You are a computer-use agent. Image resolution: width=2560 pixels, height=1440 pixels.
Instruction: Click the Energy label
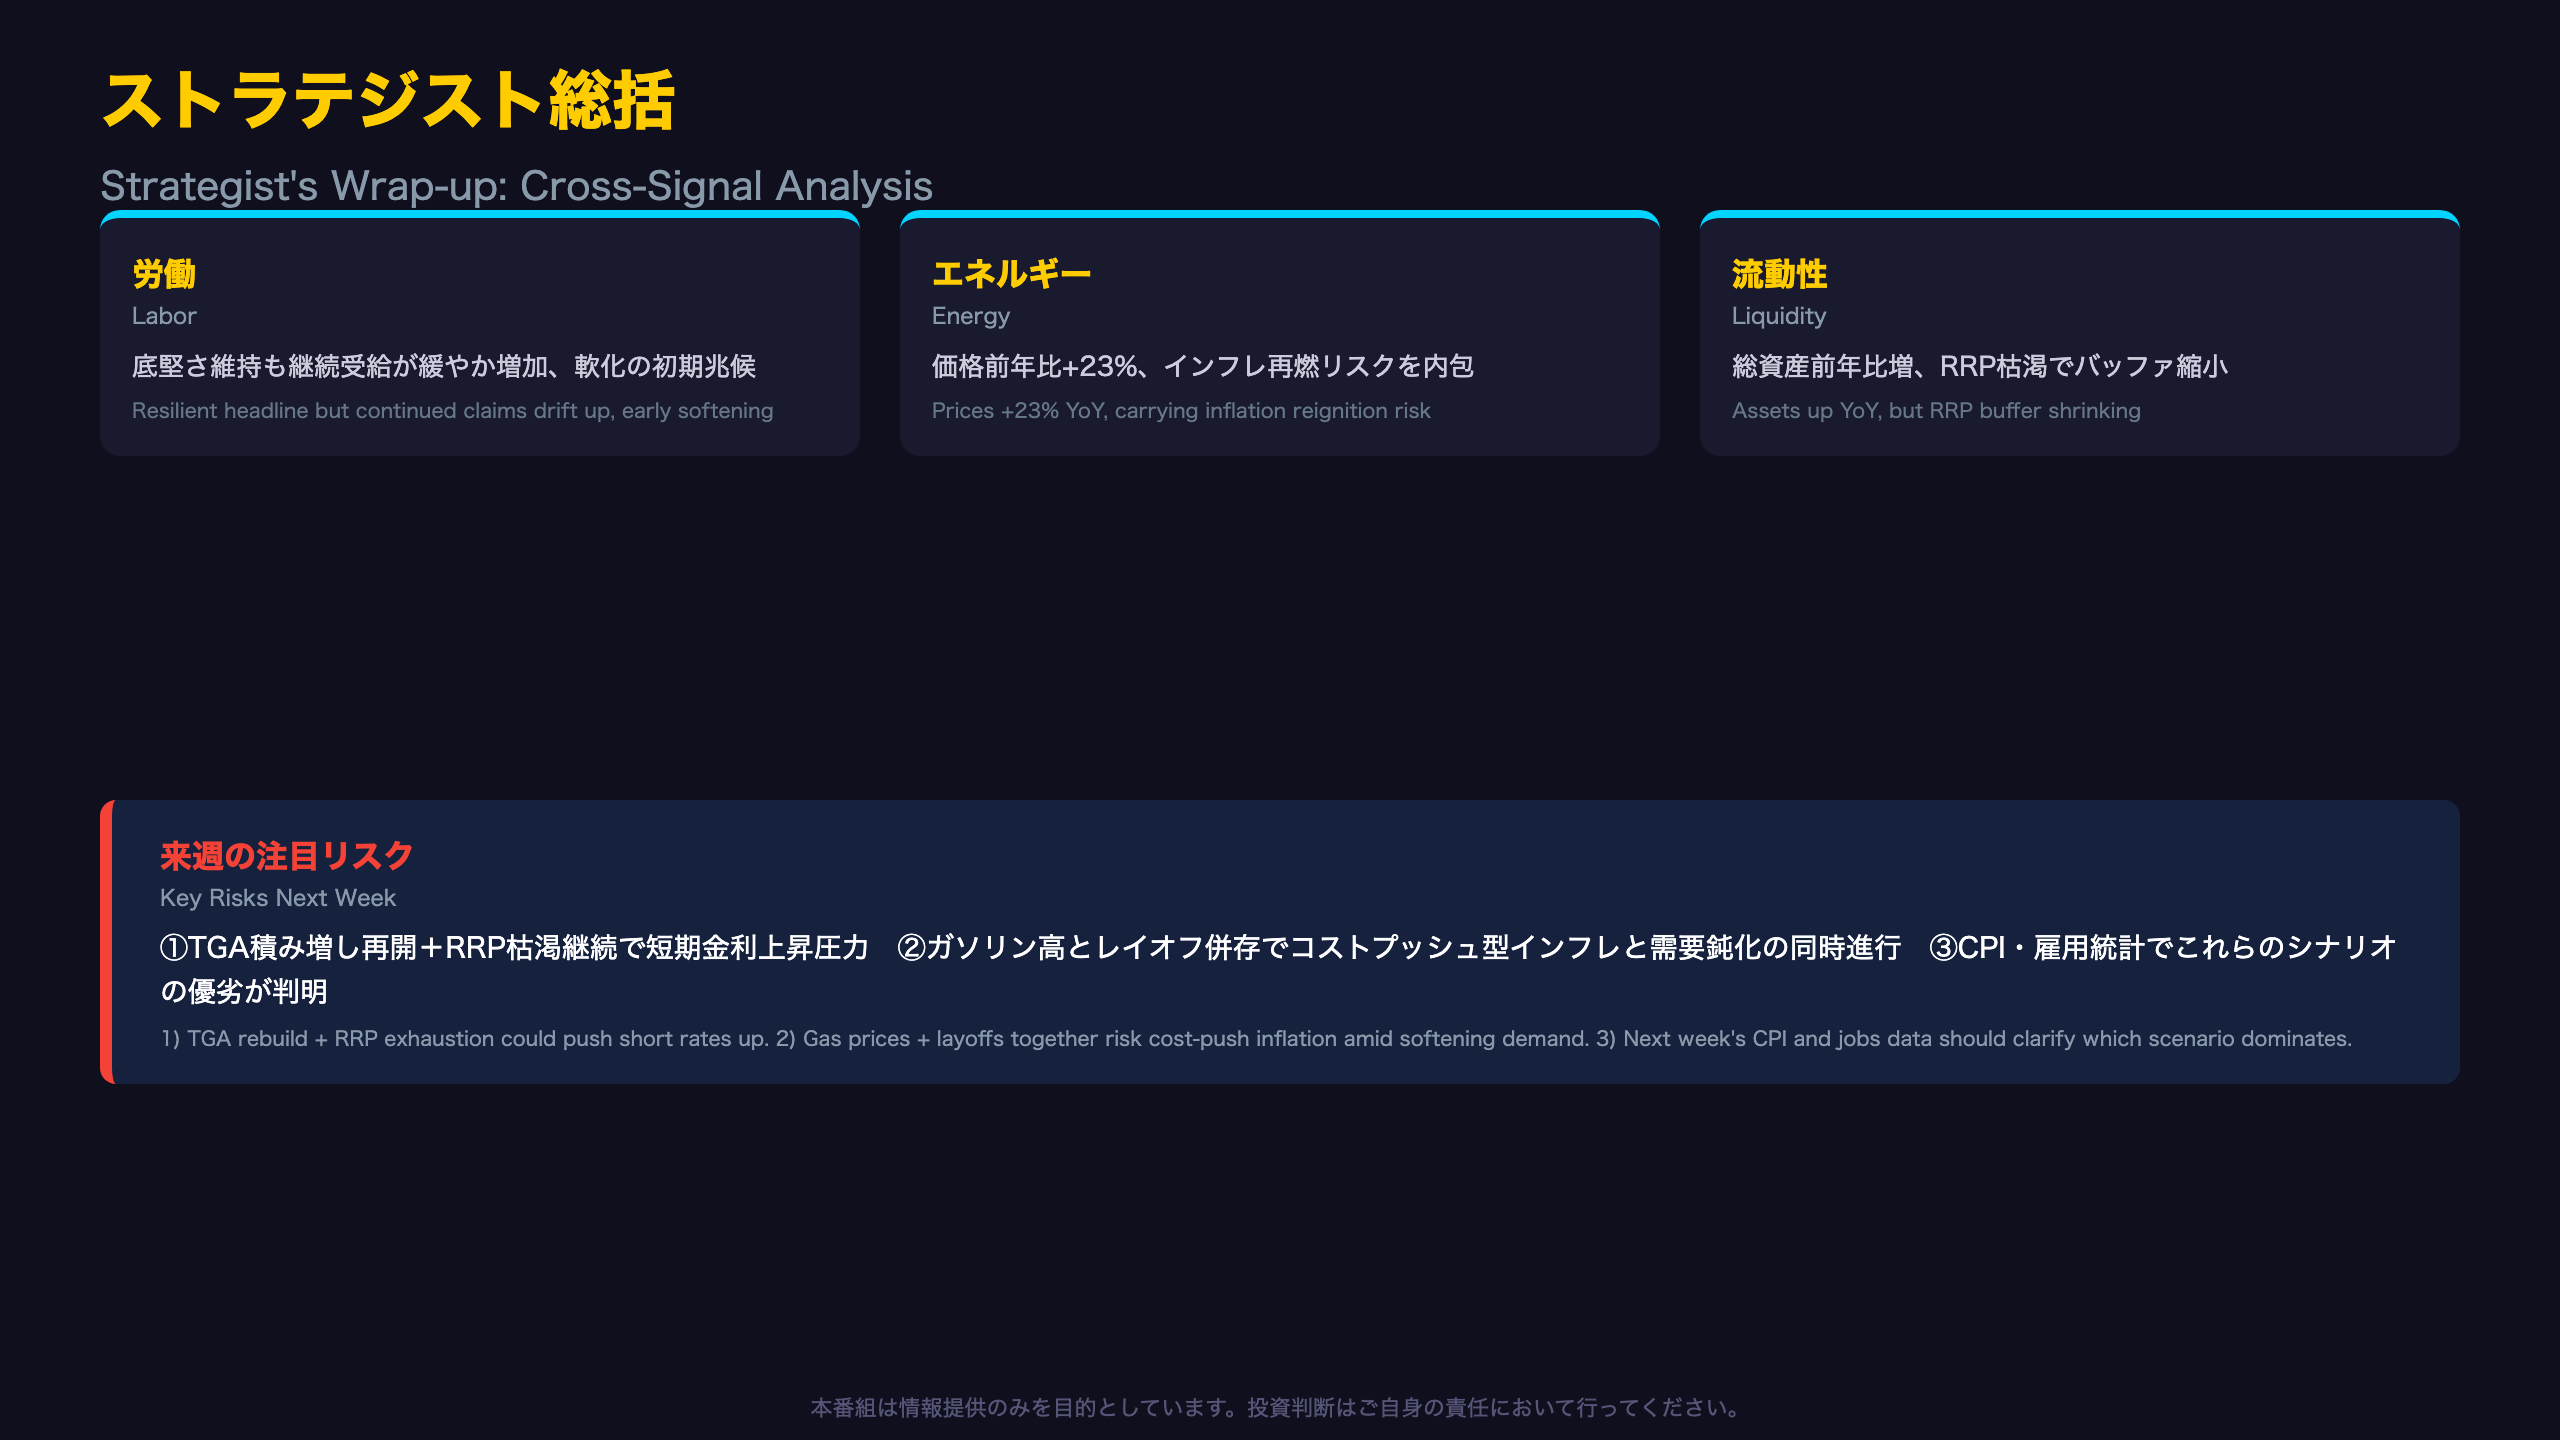(x=970, y=316)
